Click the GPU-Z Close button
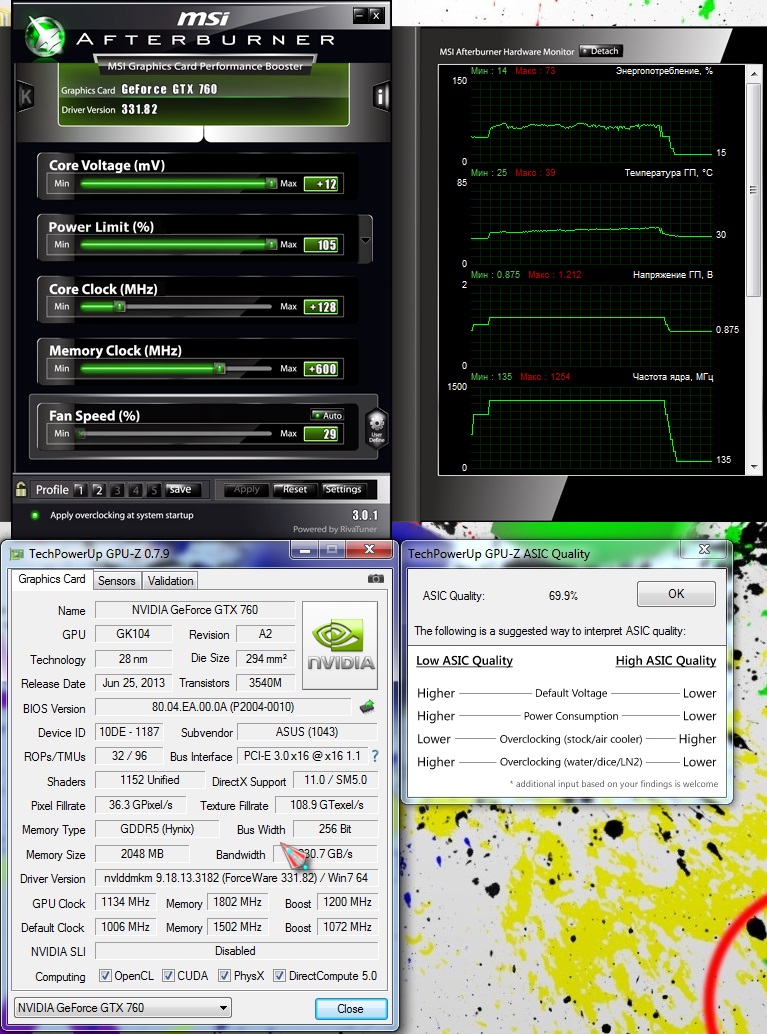 (350, 1008)
